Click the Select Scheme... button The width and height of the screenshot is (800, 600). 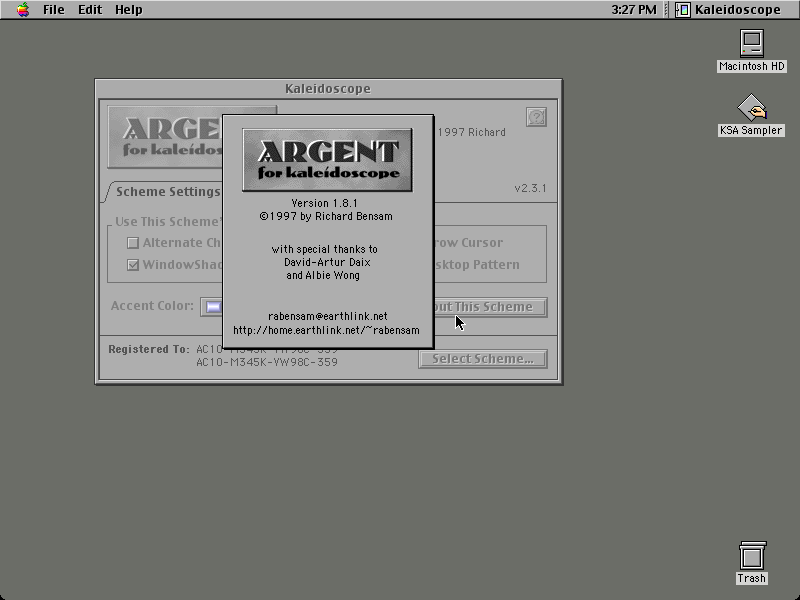[483, 359]
